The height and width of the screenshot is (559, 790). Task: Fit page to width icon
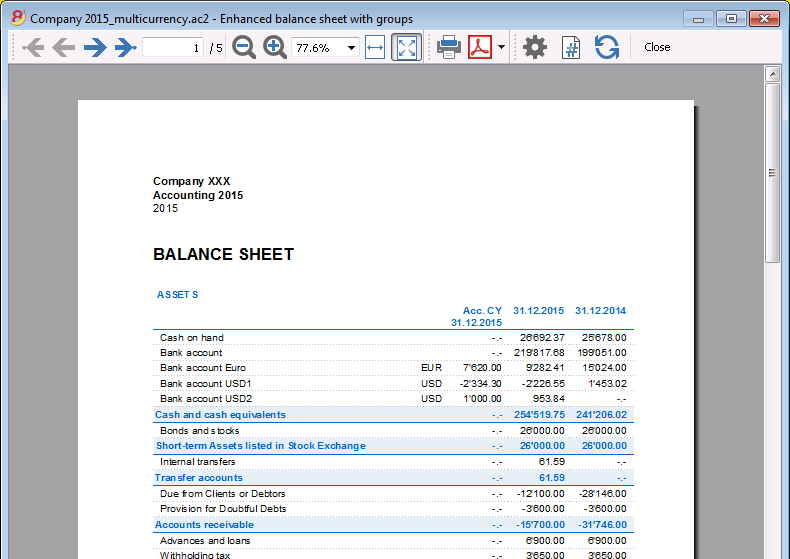[375, 47]
